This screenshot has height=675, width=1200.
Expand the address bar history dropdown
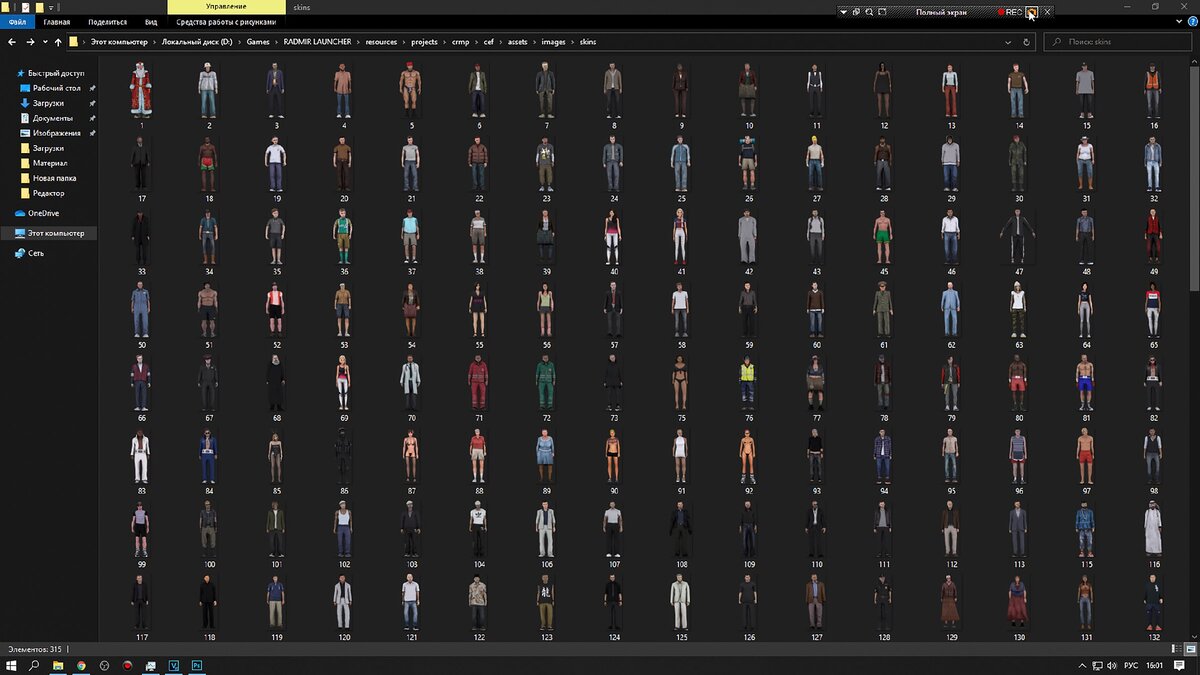(x=1009, y=42)
